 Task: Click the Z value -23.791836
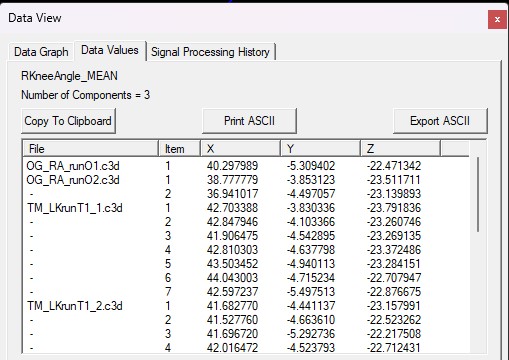pos(394,208)
